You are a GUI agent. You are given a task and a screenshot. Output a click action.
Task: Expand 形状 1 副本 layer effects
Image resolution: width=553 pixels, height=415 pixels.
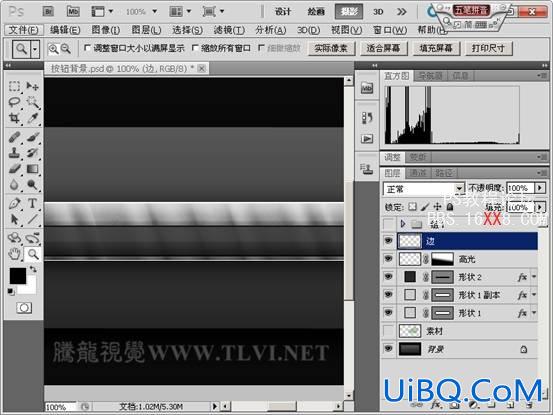point(534,295)
